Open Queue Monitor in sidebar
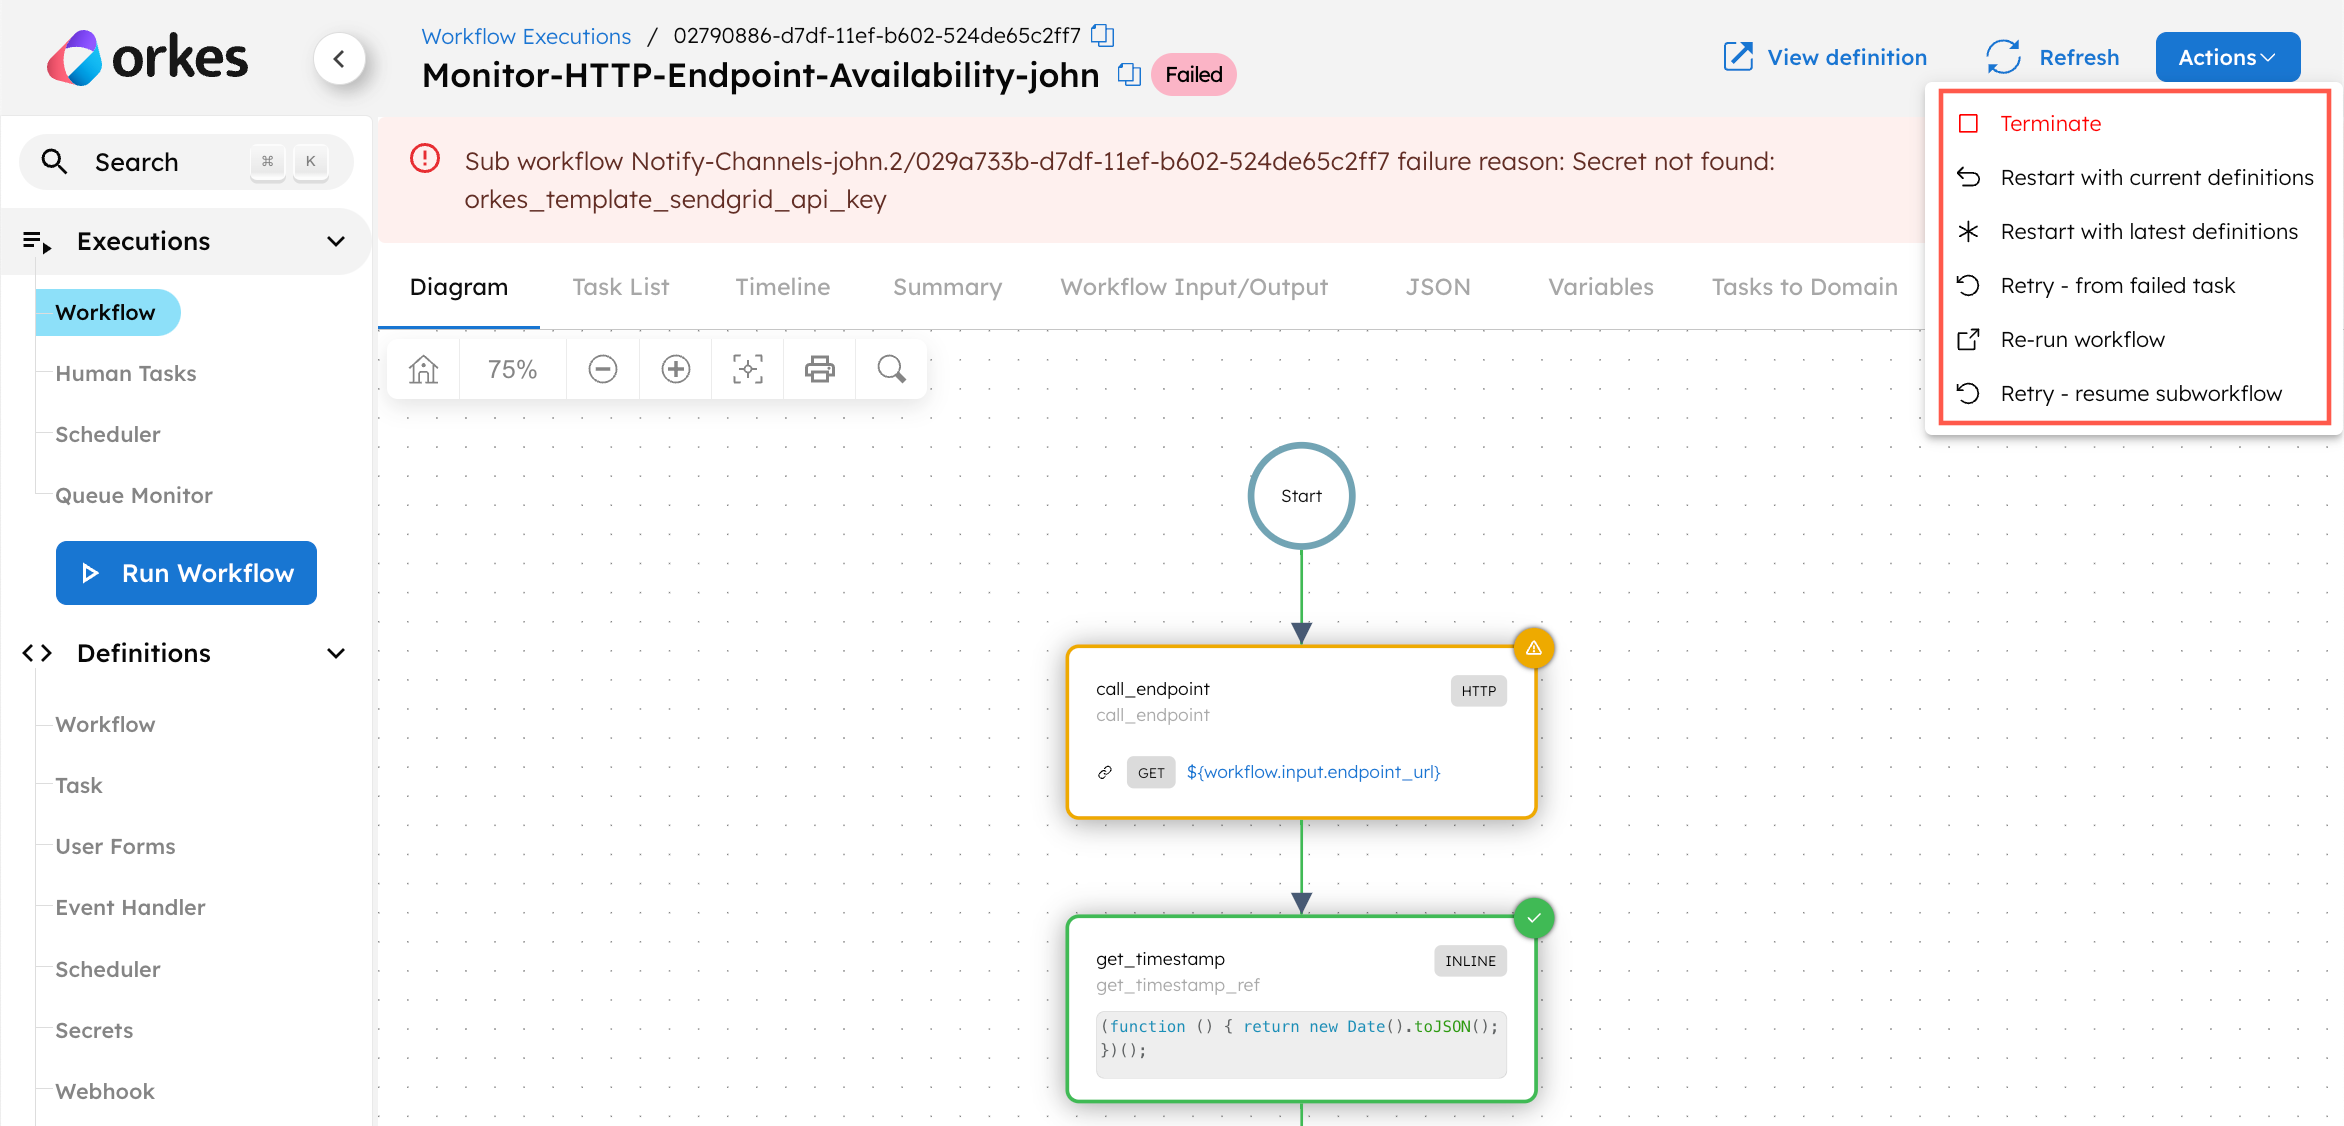Screen dimensions: 2344x1126 134,496
